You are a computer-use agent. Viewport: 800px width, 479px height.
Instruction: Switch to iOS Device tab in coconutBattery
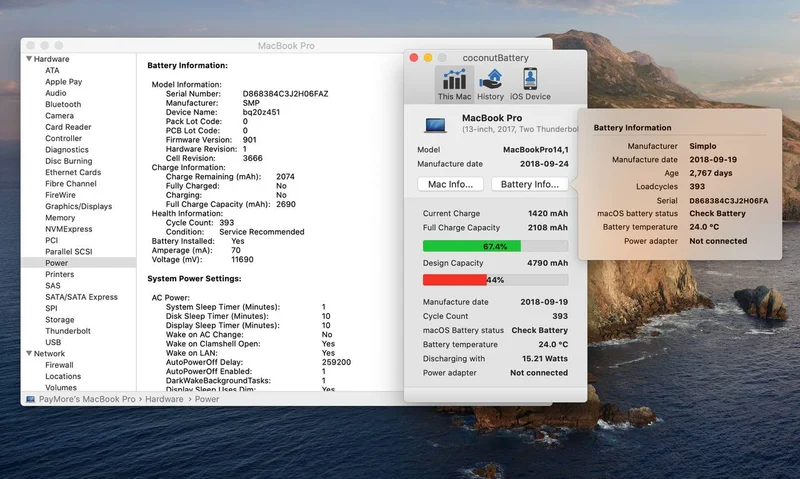(x=530, y=84)
